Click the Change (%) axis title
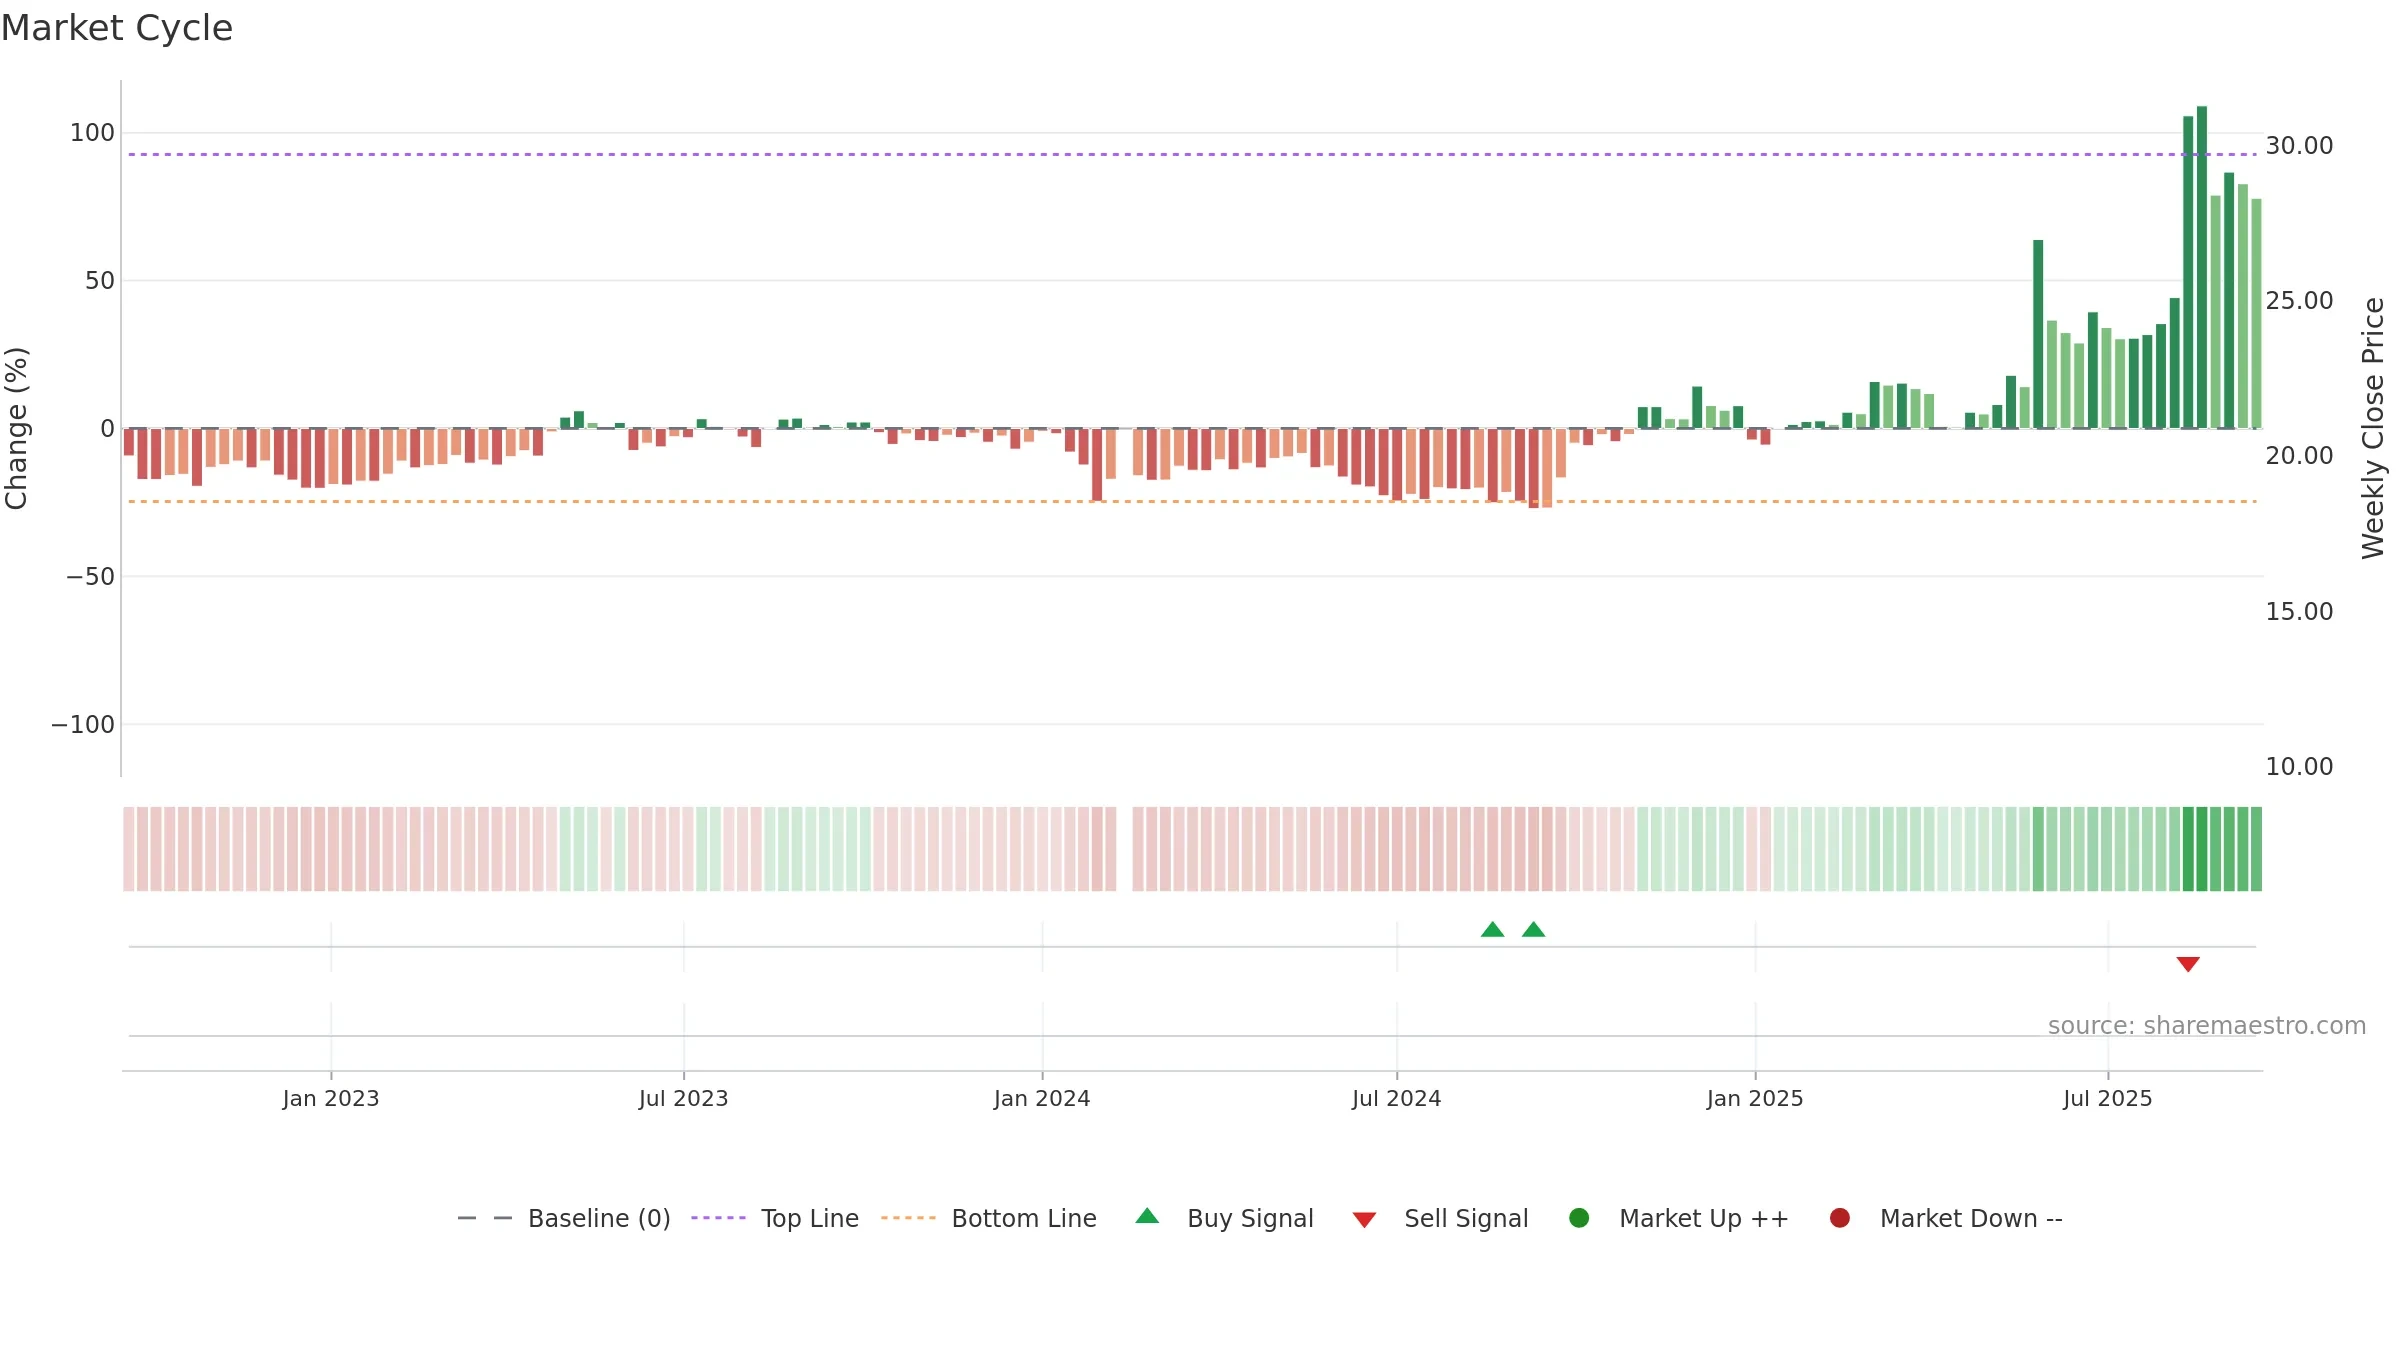The height and width of the screenshot is (1350, 2400). click(x=16, y=428)
